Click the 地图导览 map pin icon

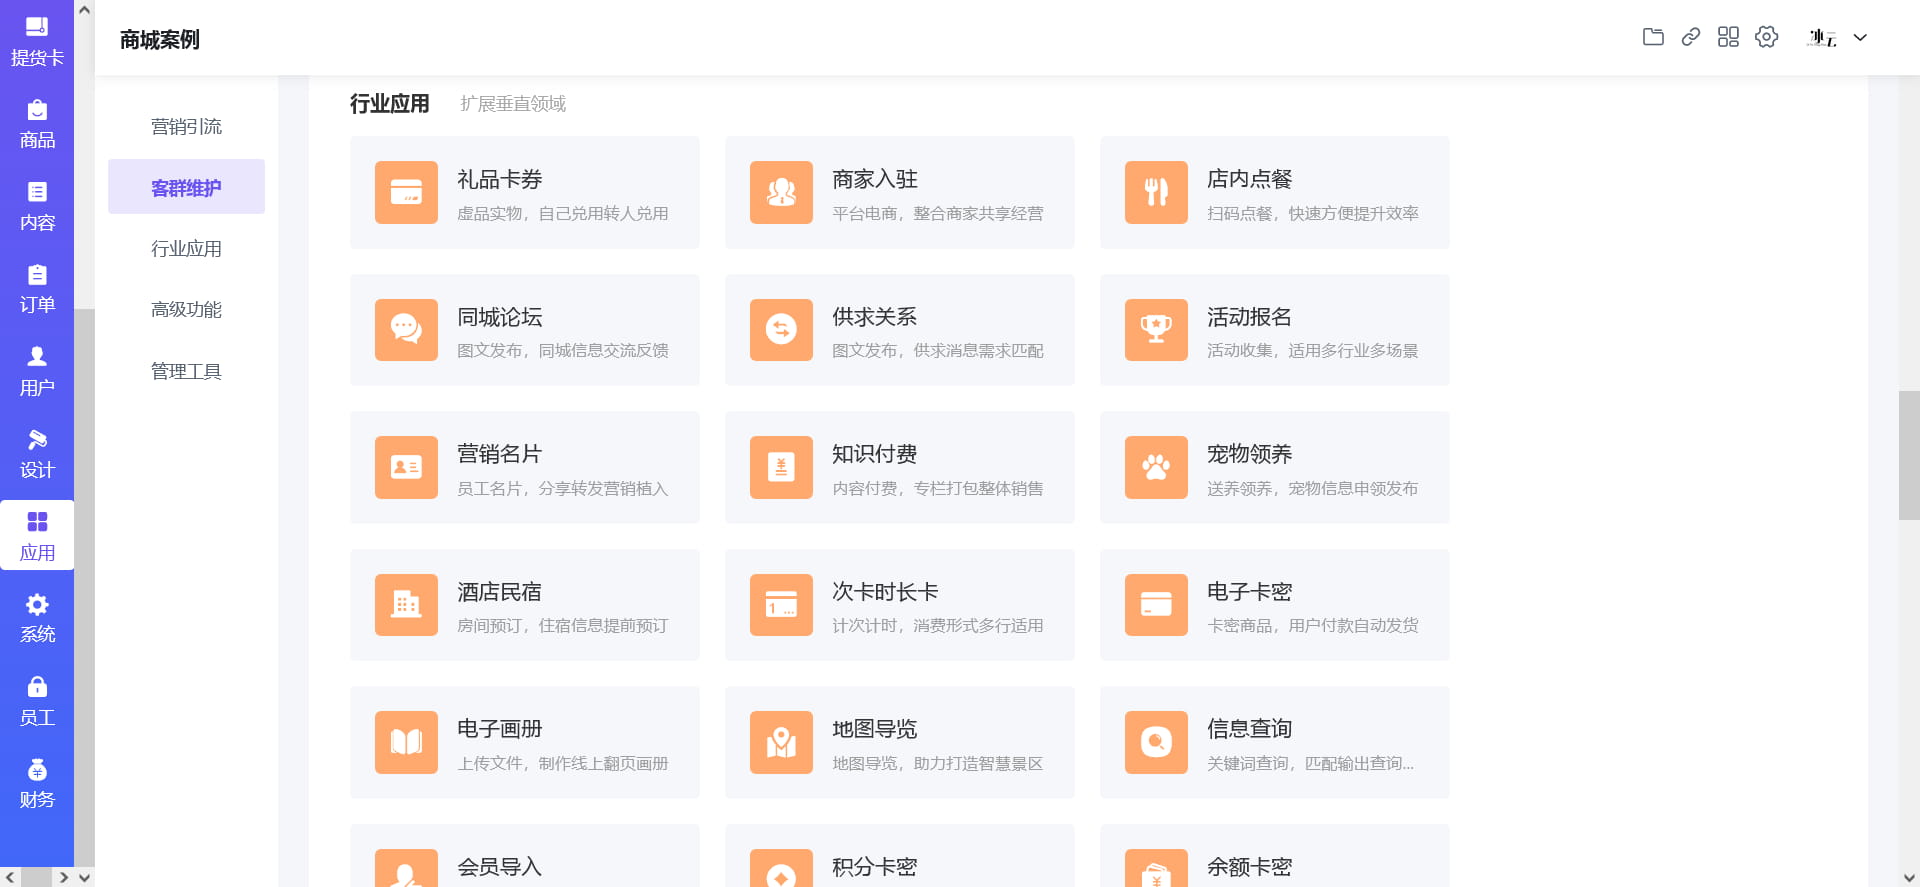pyautogui.click(x=781, y=742)
